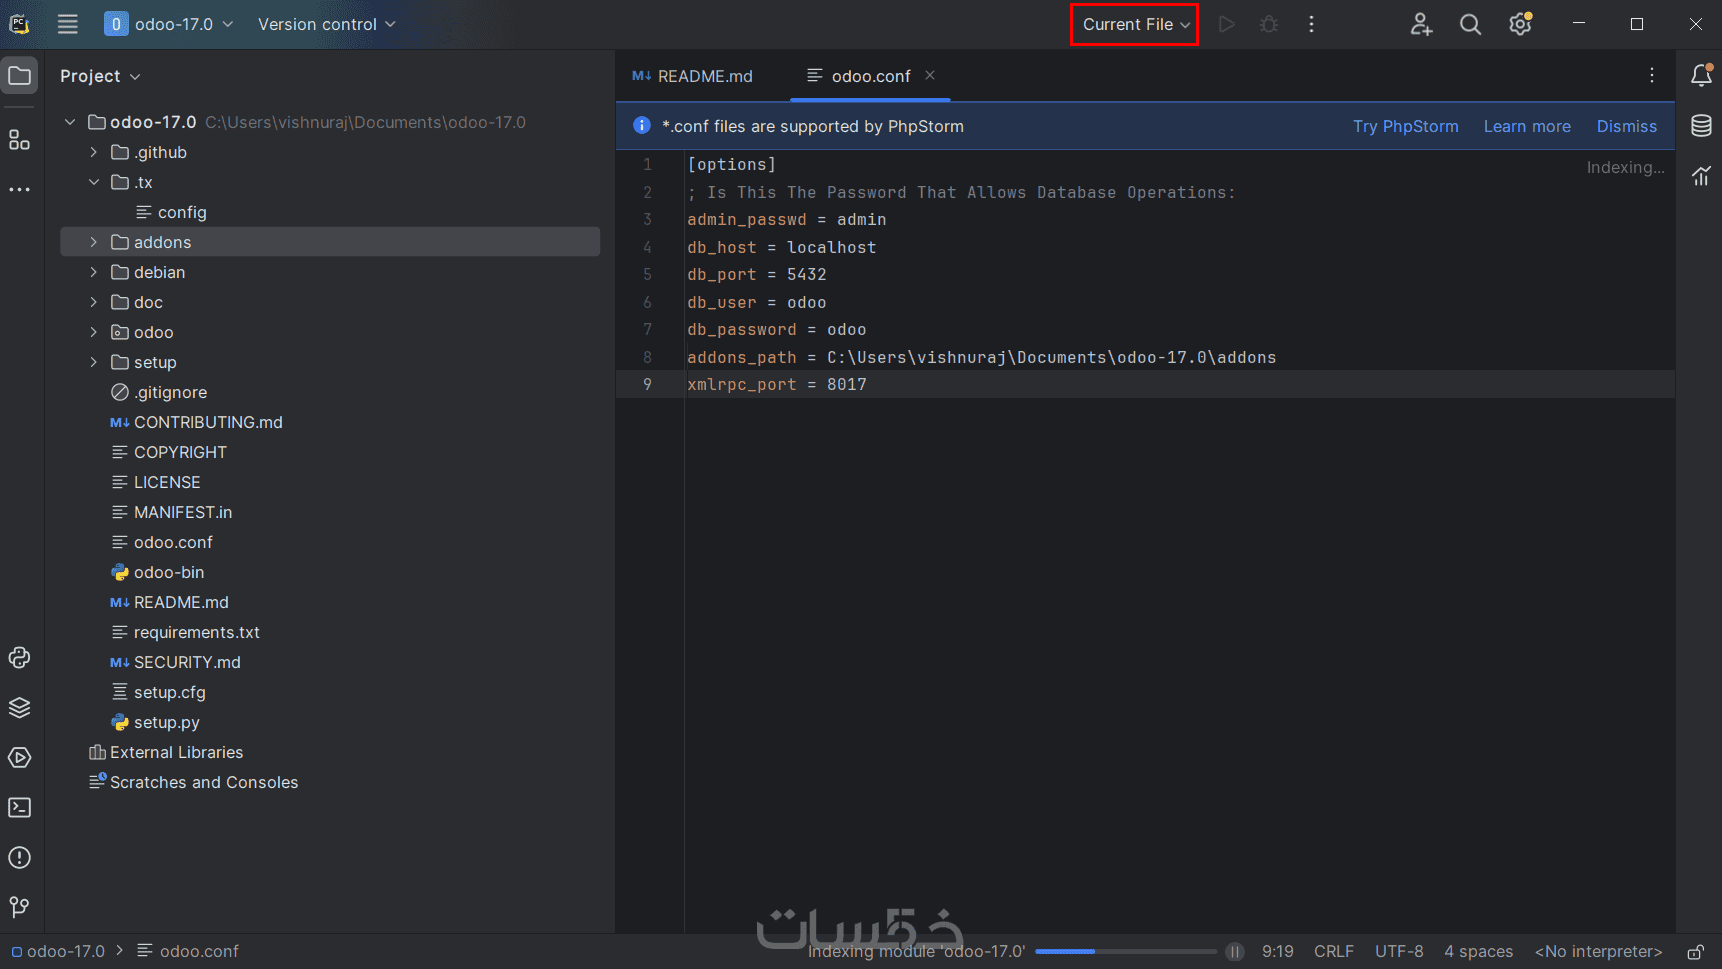
Task: Change the UTF-8 file encoding
Action: (x=1399, y=952)
